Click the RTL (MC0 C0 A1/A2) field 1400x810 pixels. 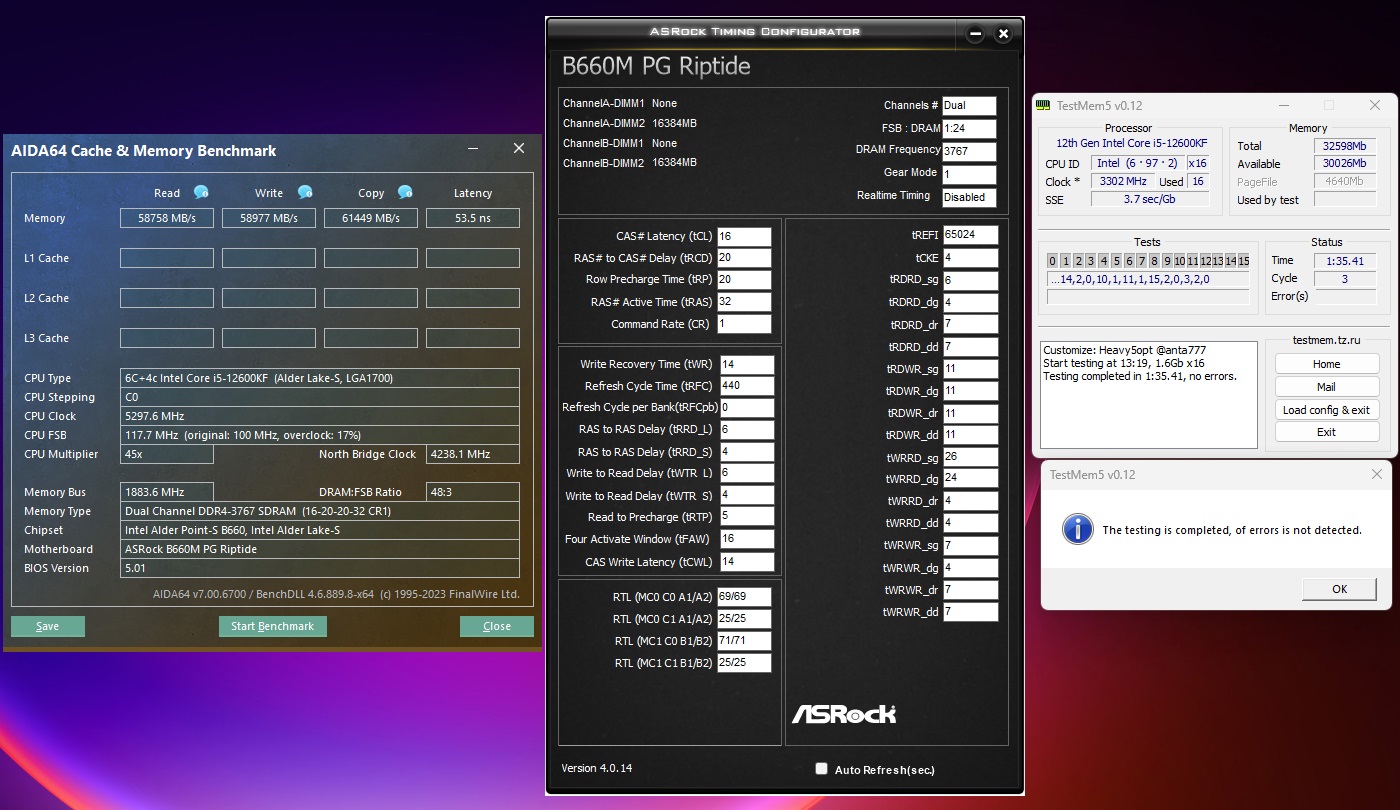(744, 597)
